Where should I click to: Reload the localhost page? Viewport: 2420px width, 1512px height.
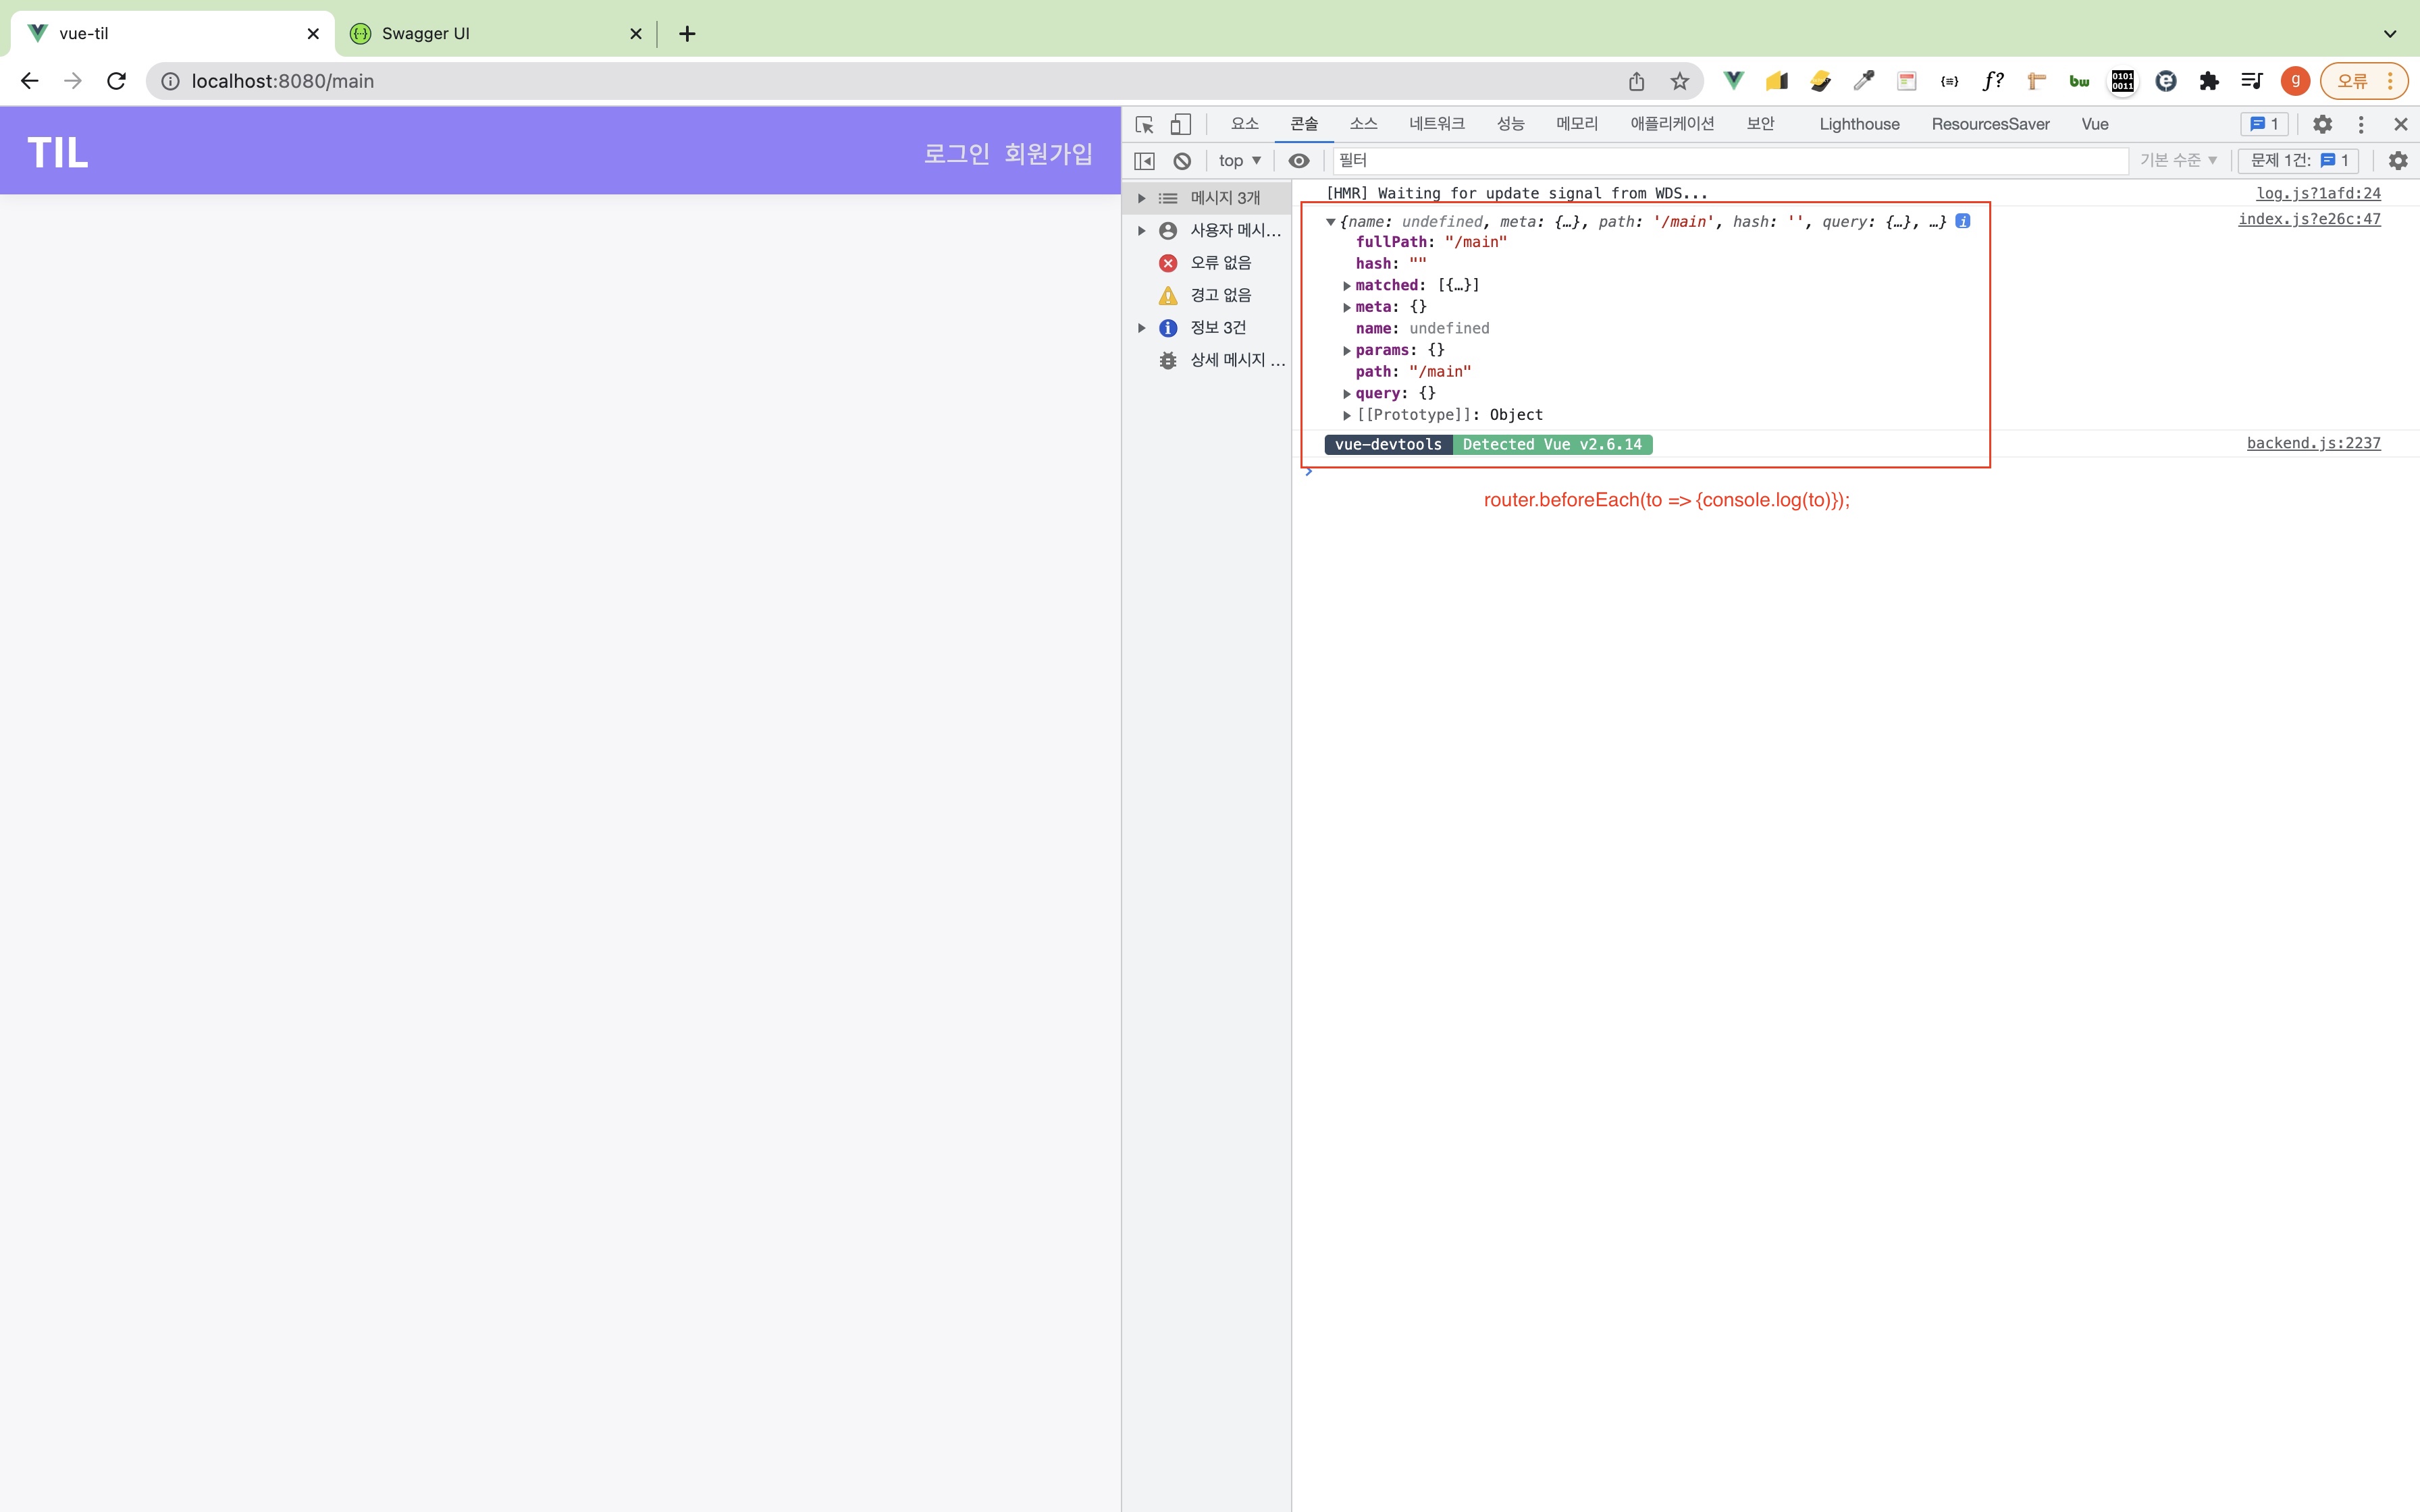116,81
